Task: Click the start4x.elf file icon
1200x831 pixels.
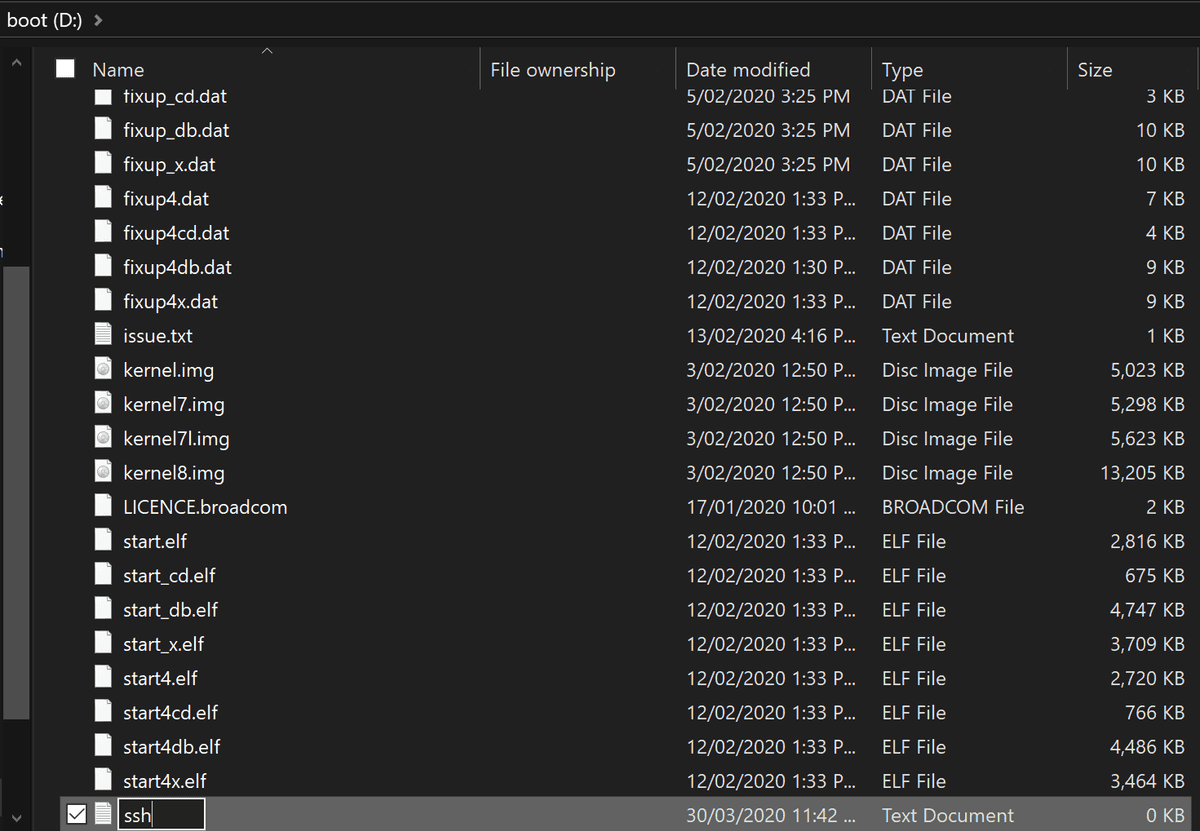Action: pyautogui.click(x=102, y=781)
